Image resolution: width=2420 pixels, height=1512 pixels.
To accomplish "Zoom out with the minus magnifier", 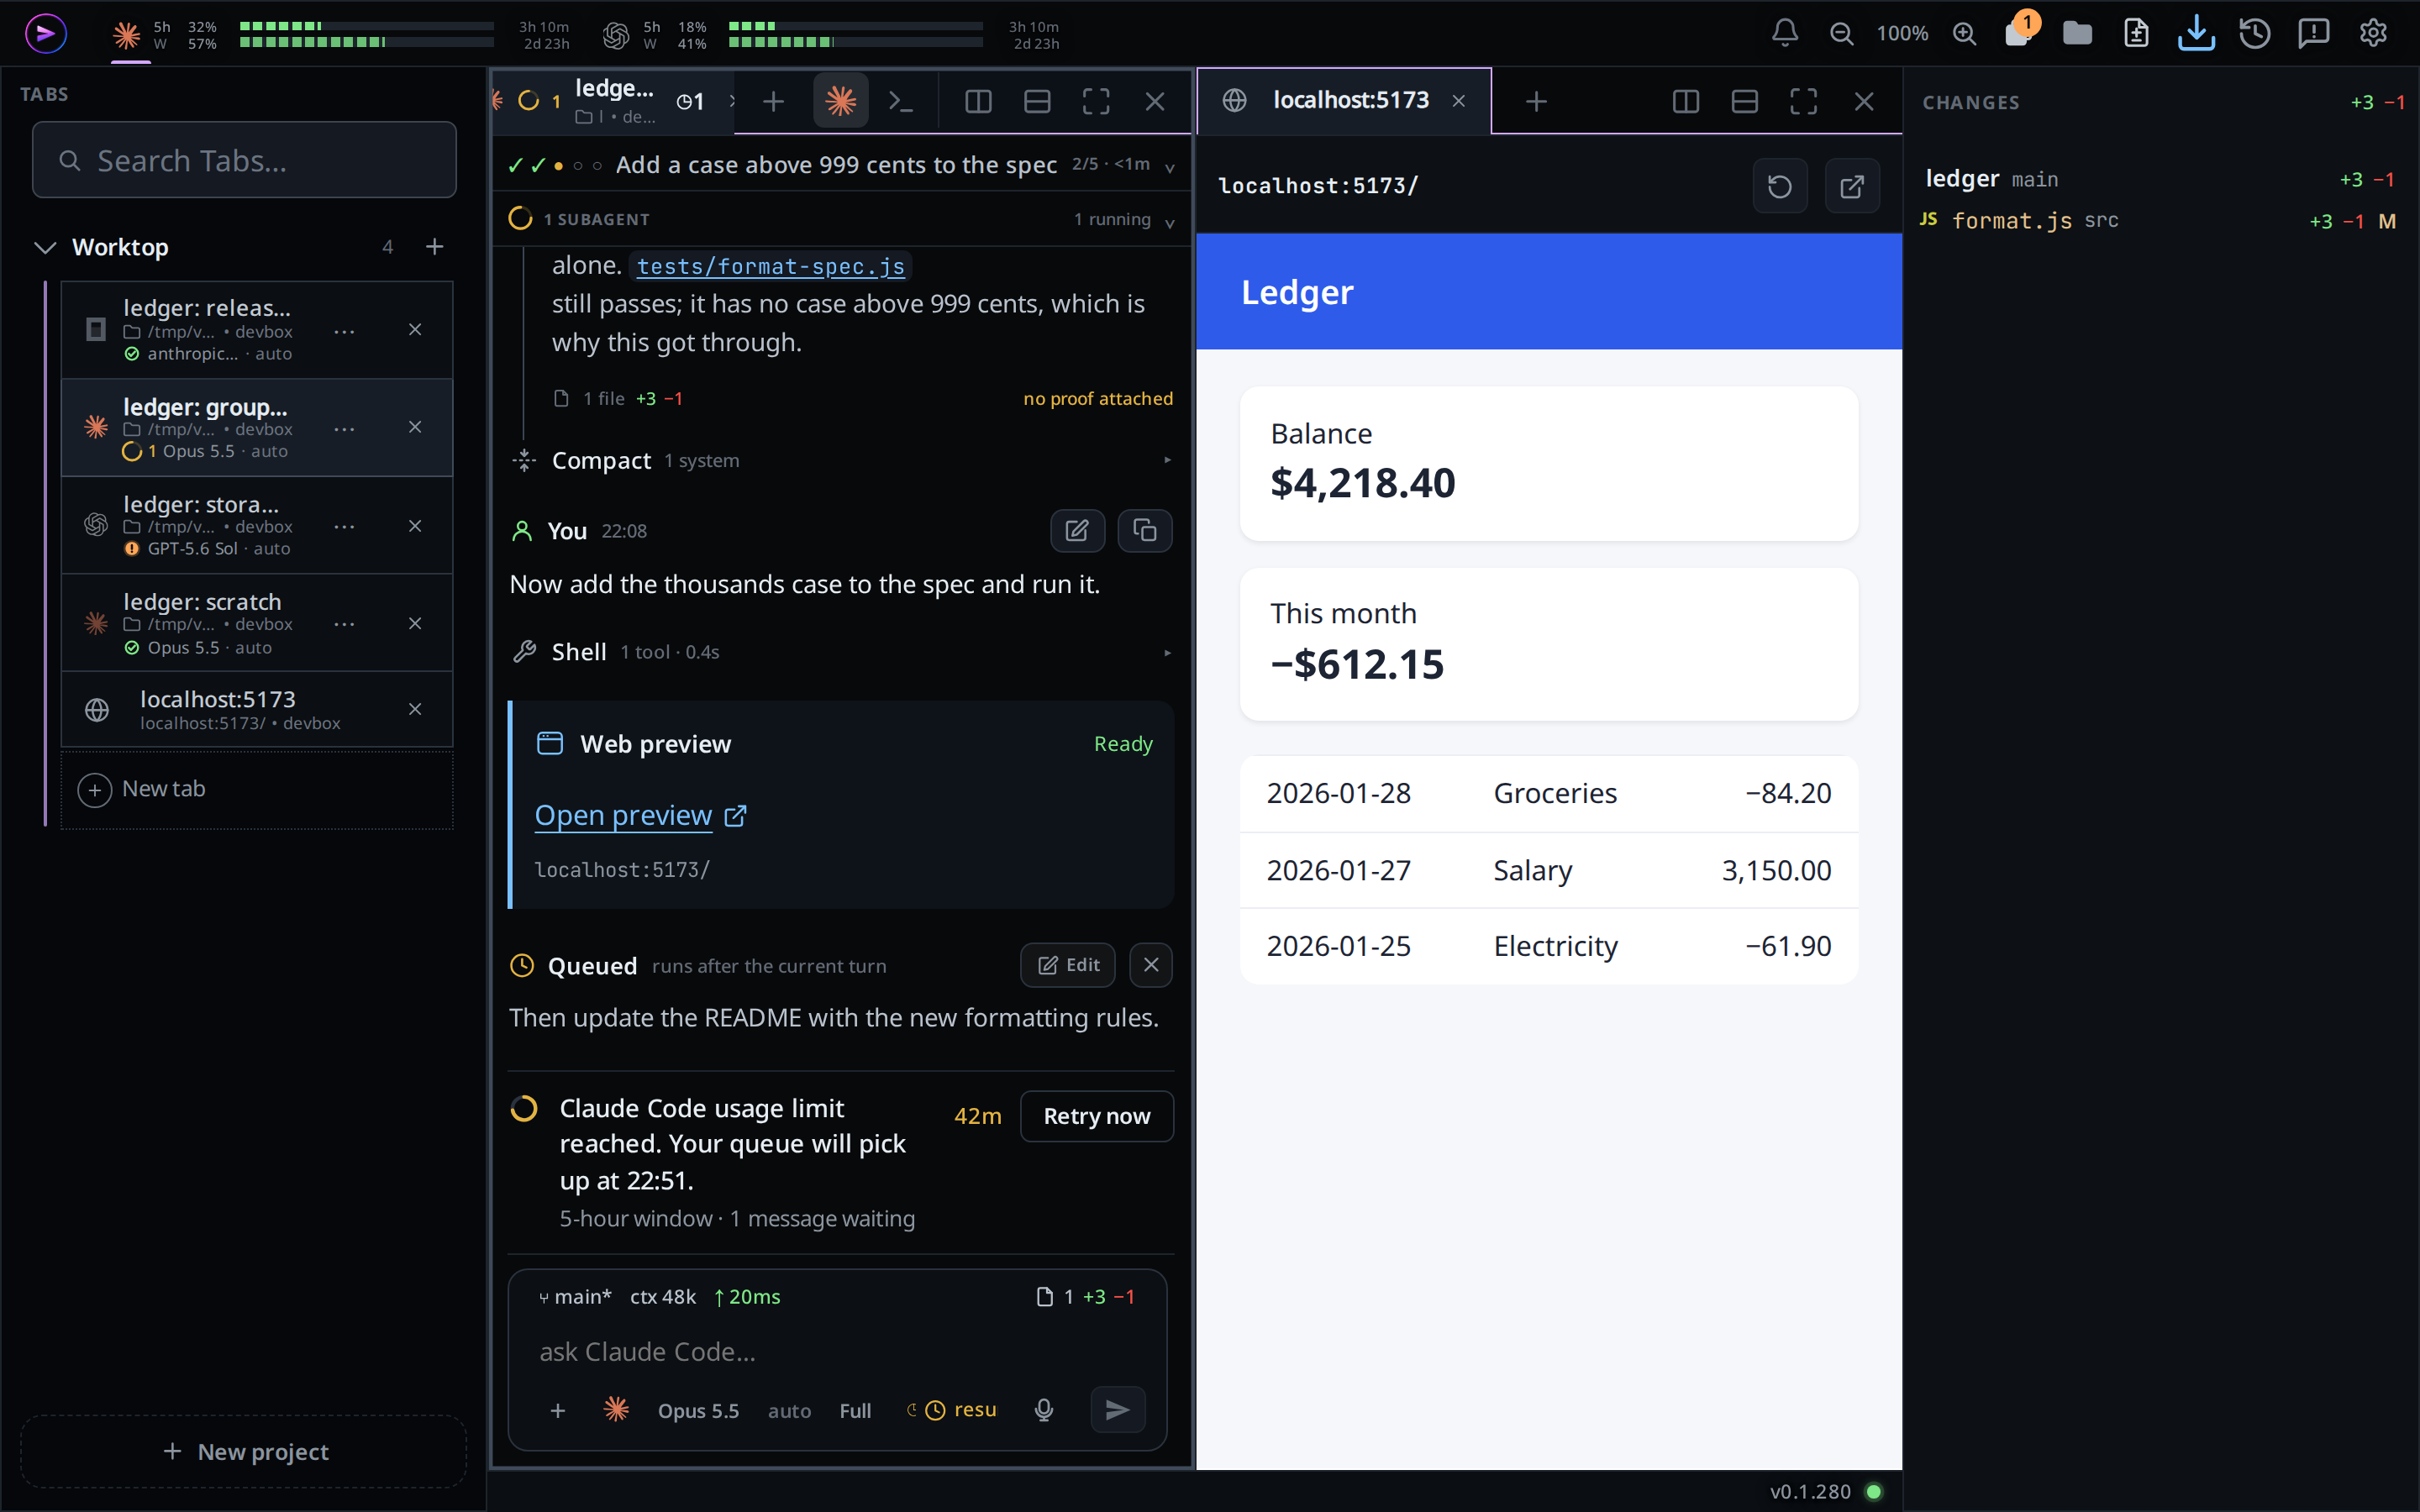I will coord(1841,33).
